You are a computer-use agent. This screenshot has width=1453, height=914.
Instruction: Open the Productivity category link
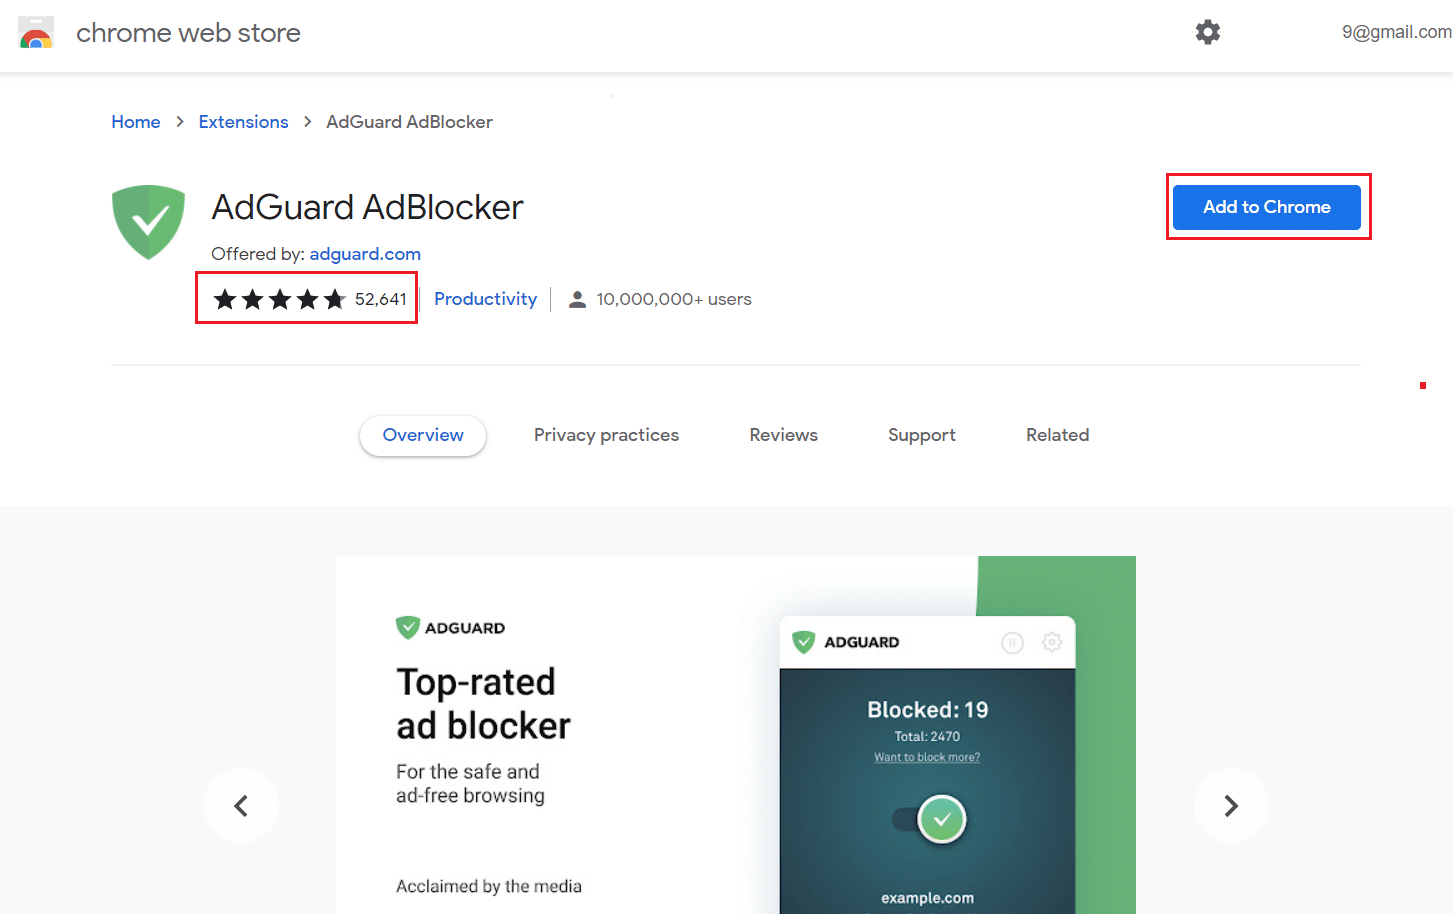485,299
